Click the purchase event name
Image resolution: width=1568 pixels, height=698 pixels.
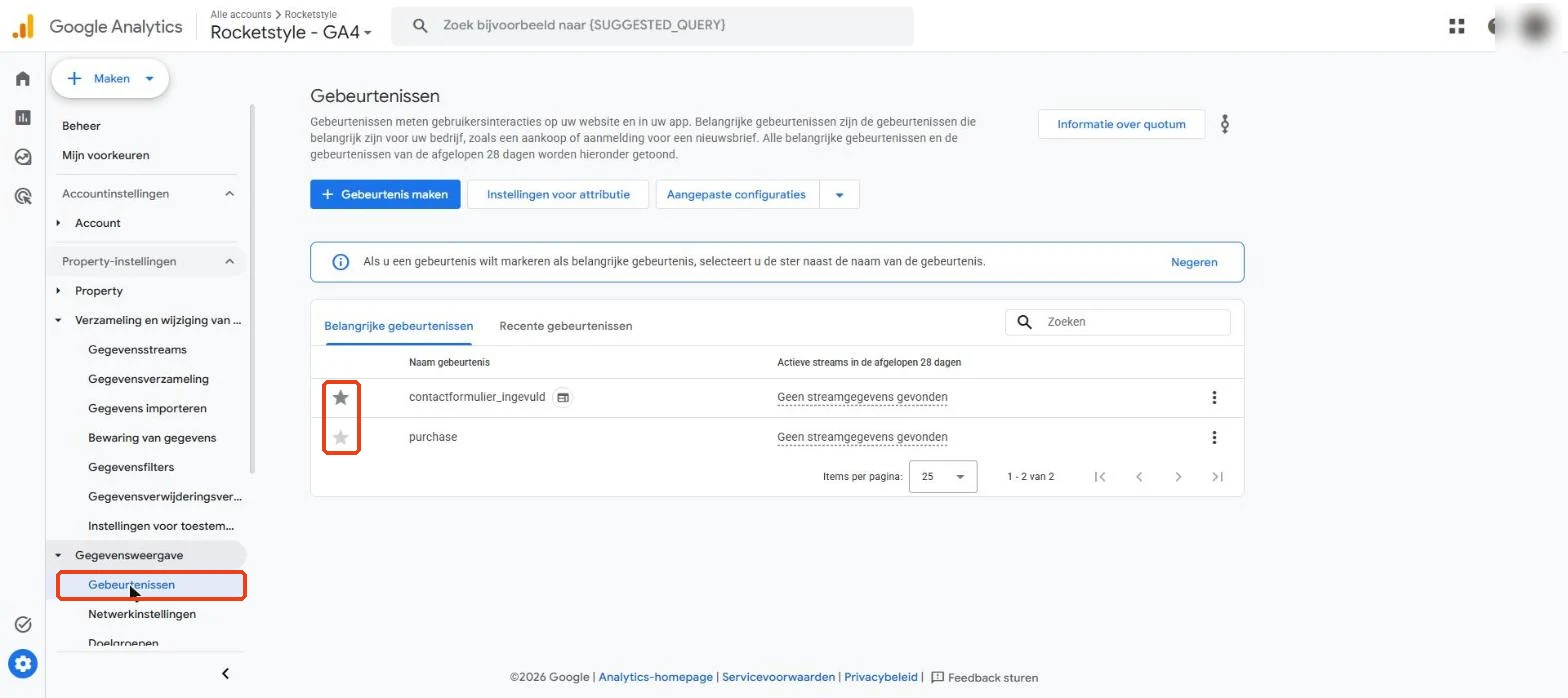pos(433,437)
